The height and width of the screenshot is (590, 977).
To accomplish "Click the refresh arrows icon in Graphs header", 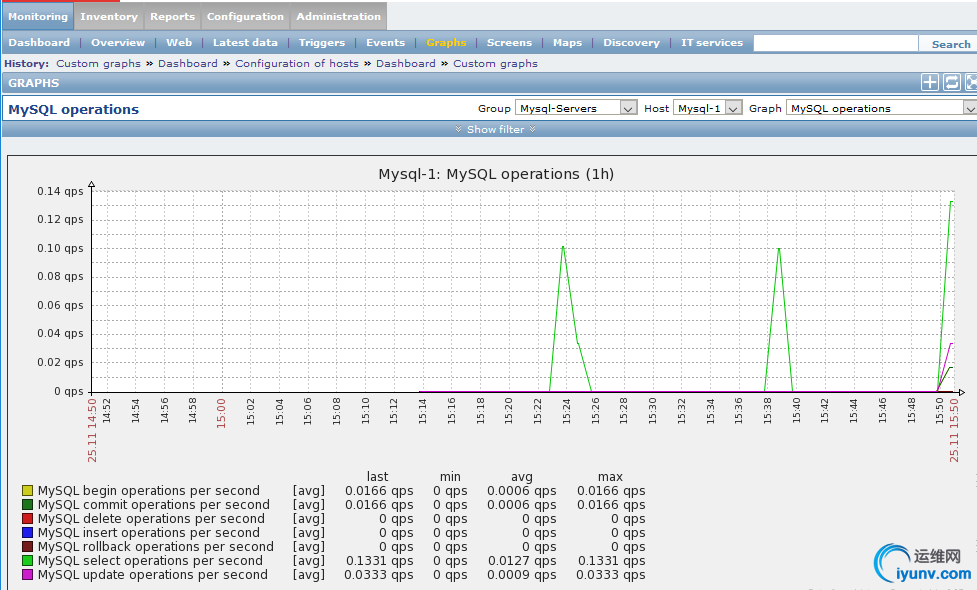I will [x=951, y=83].
